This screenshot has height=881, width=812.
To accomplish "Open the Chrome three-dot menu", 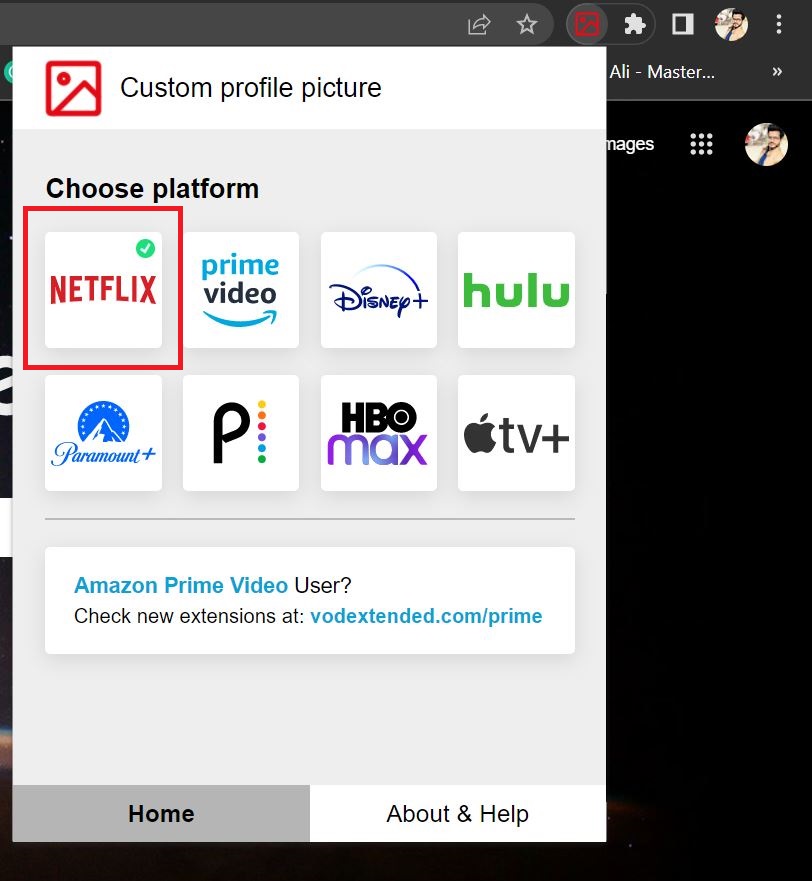I will [x=779, y=24].
